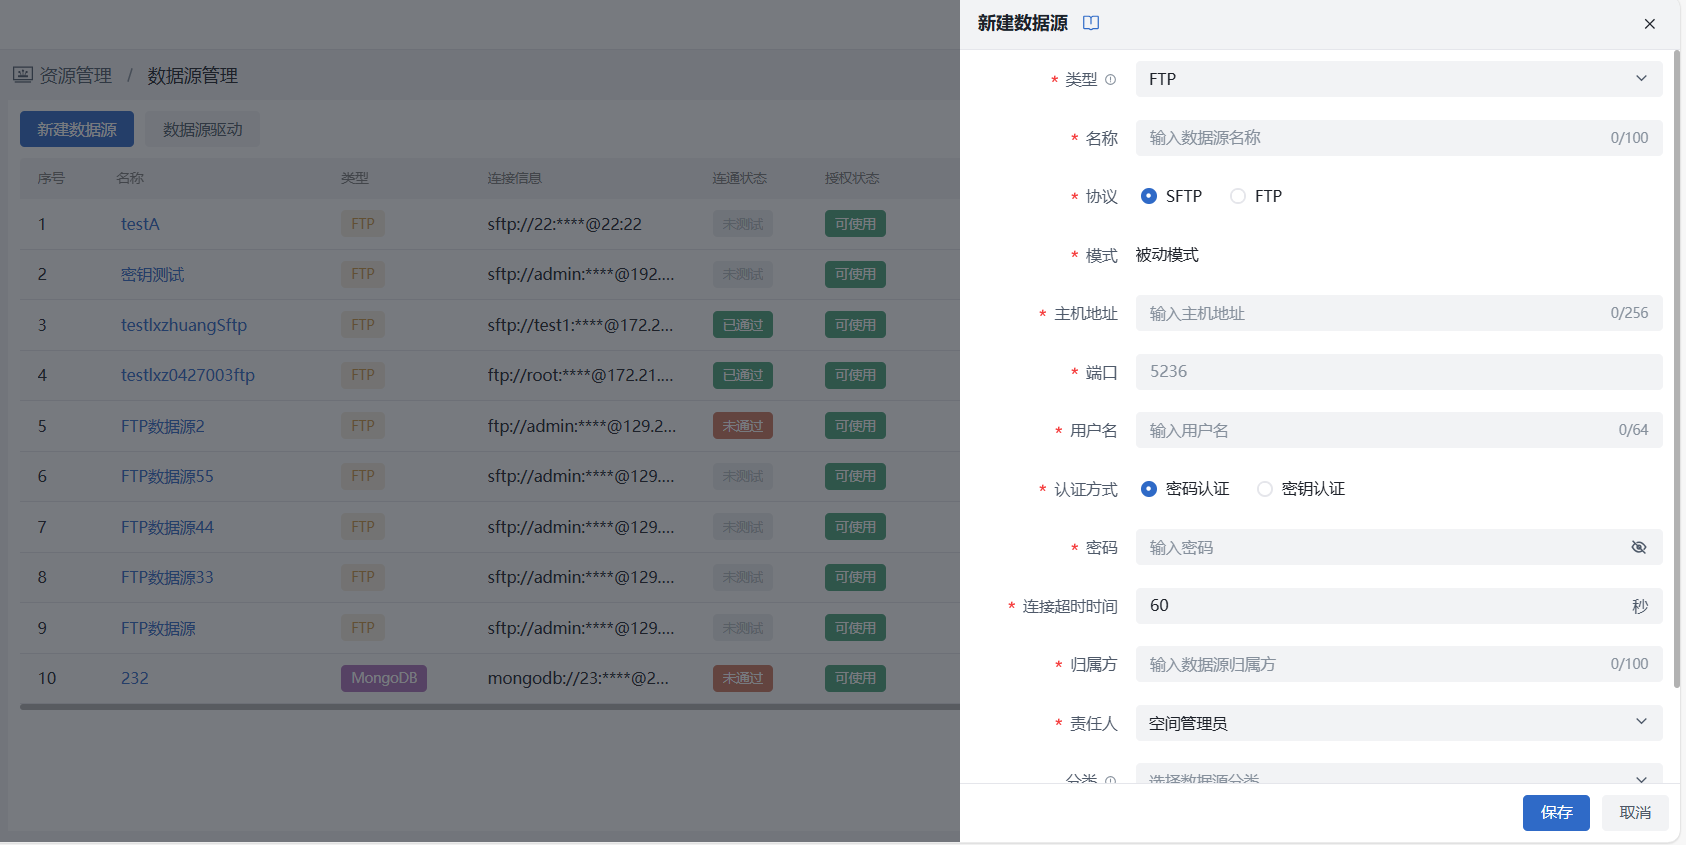Click 未通过 status in 232 row
The width and height of the screenshot is (1686, 845).
[743, 678]
